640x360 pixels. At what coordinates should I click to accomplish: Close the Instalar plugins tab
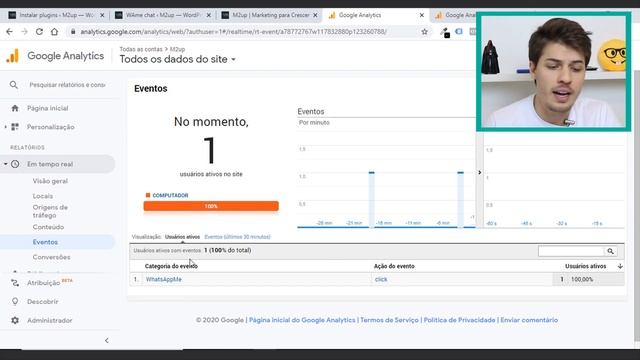(102, 15)
